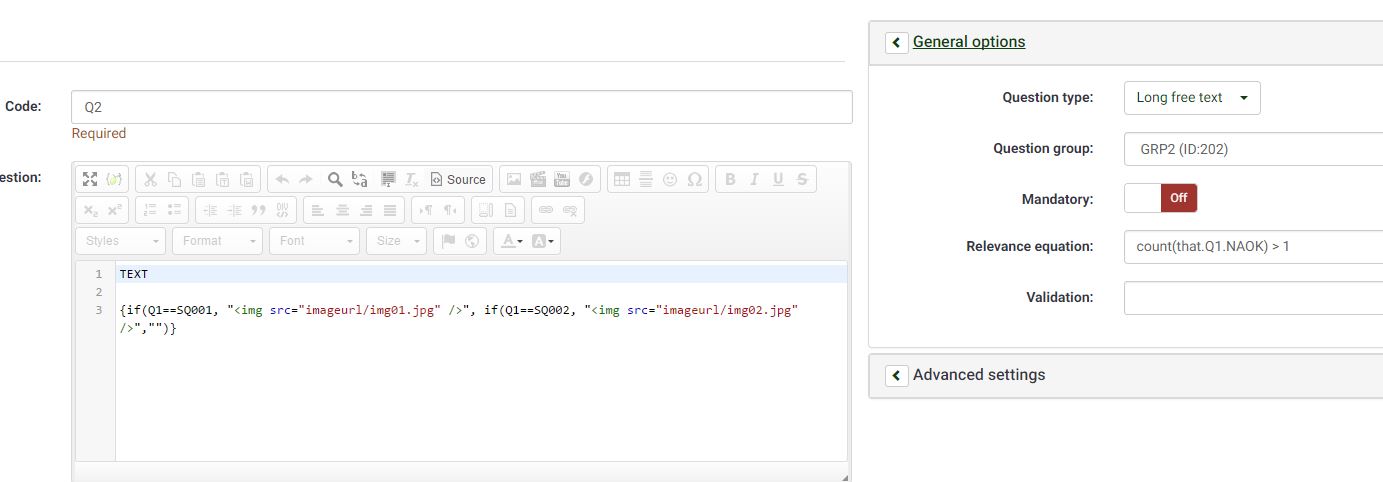The width and height of the screenshot is (1383, 482).
Task: Insert a table with the Table icon
Action: [622, 179]
